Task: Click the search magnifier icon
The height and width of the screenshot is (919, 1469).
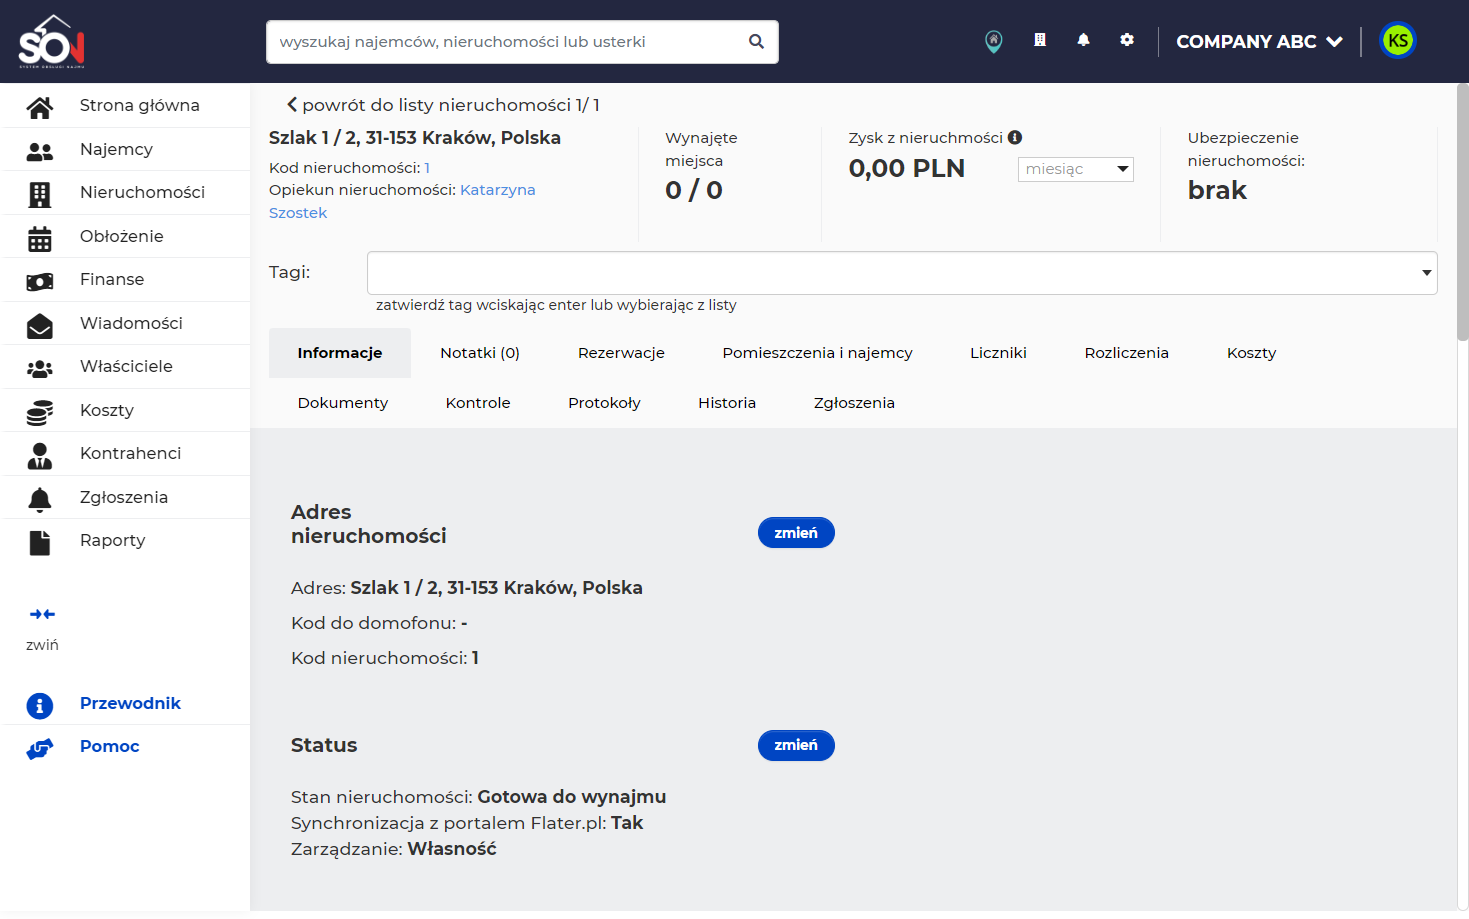Action: 756,42
